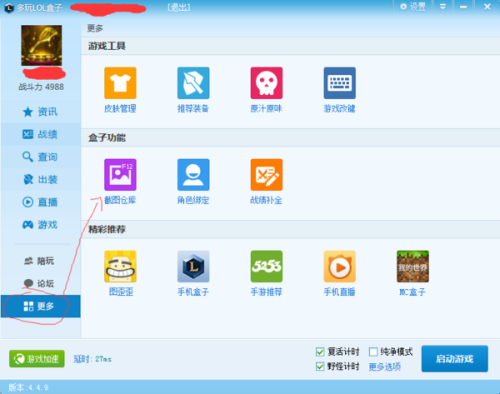Open 角色绑定 character binding icon
Screen dimensions: 500x394
point(193,175)
